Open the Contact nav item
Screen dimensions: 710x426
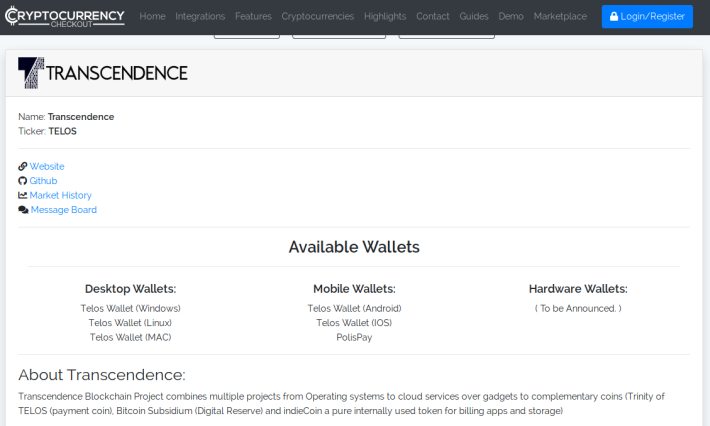pos(432,16)
